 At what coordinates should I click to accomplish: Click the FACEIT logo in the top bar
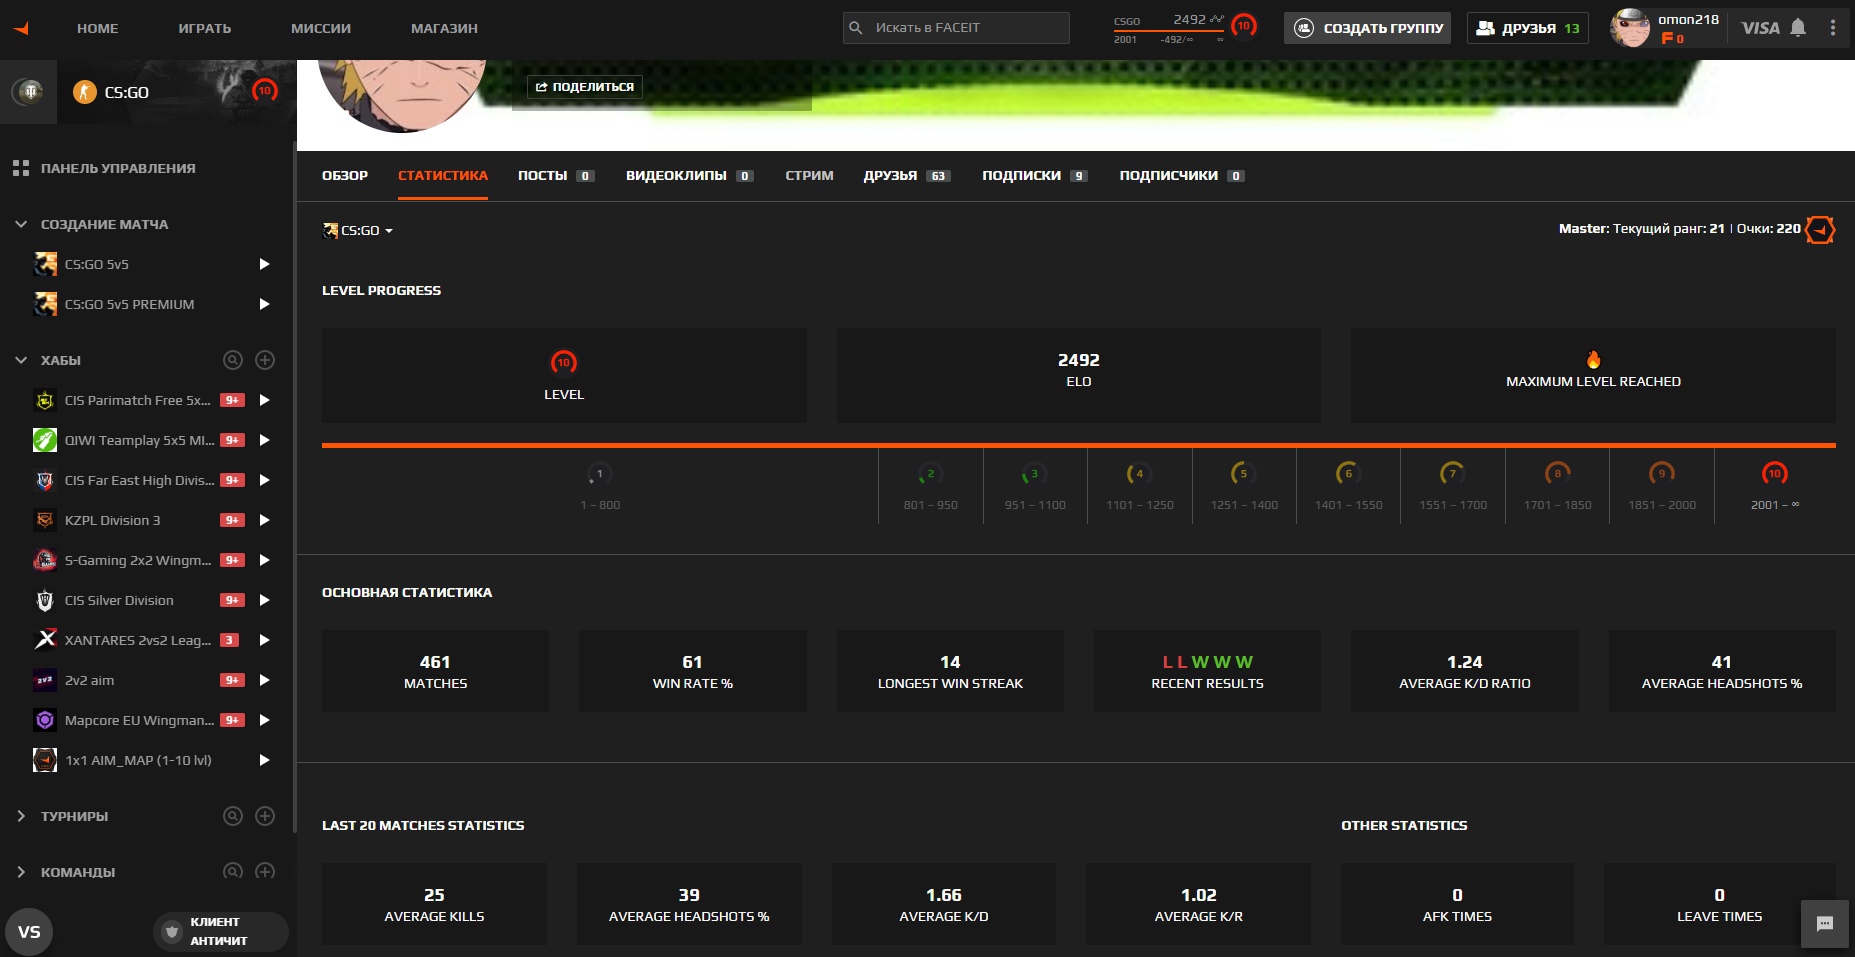pos(22,28)
